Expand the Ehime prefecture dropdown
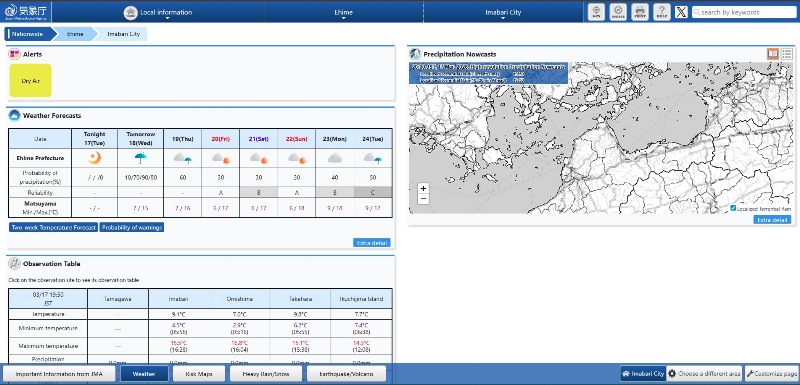The image size is (800, 385). (343, 12)
